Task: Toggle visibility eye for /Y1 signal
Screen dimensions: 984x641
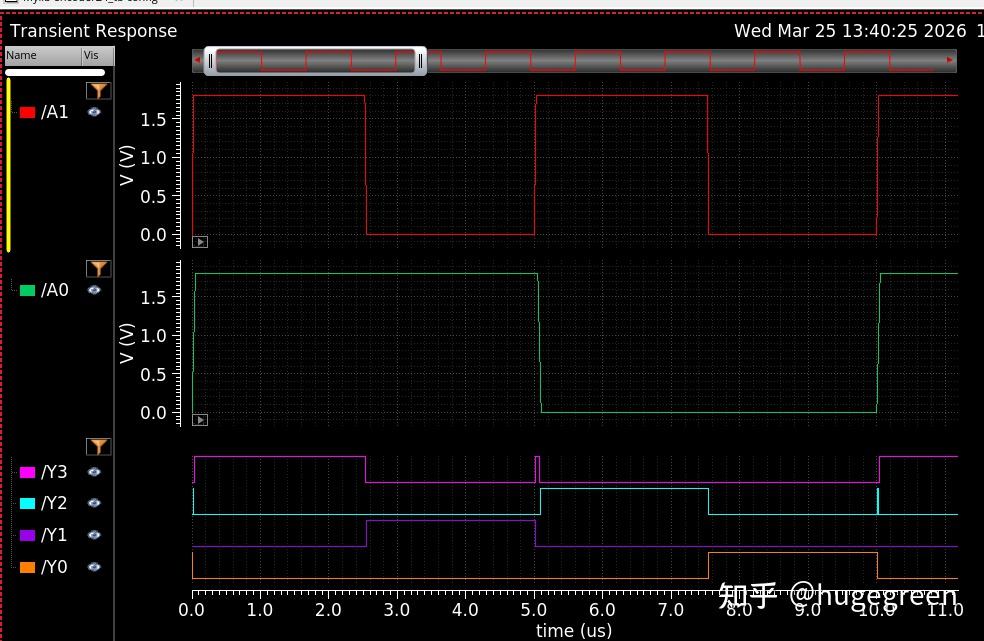Action: point(94,535)
